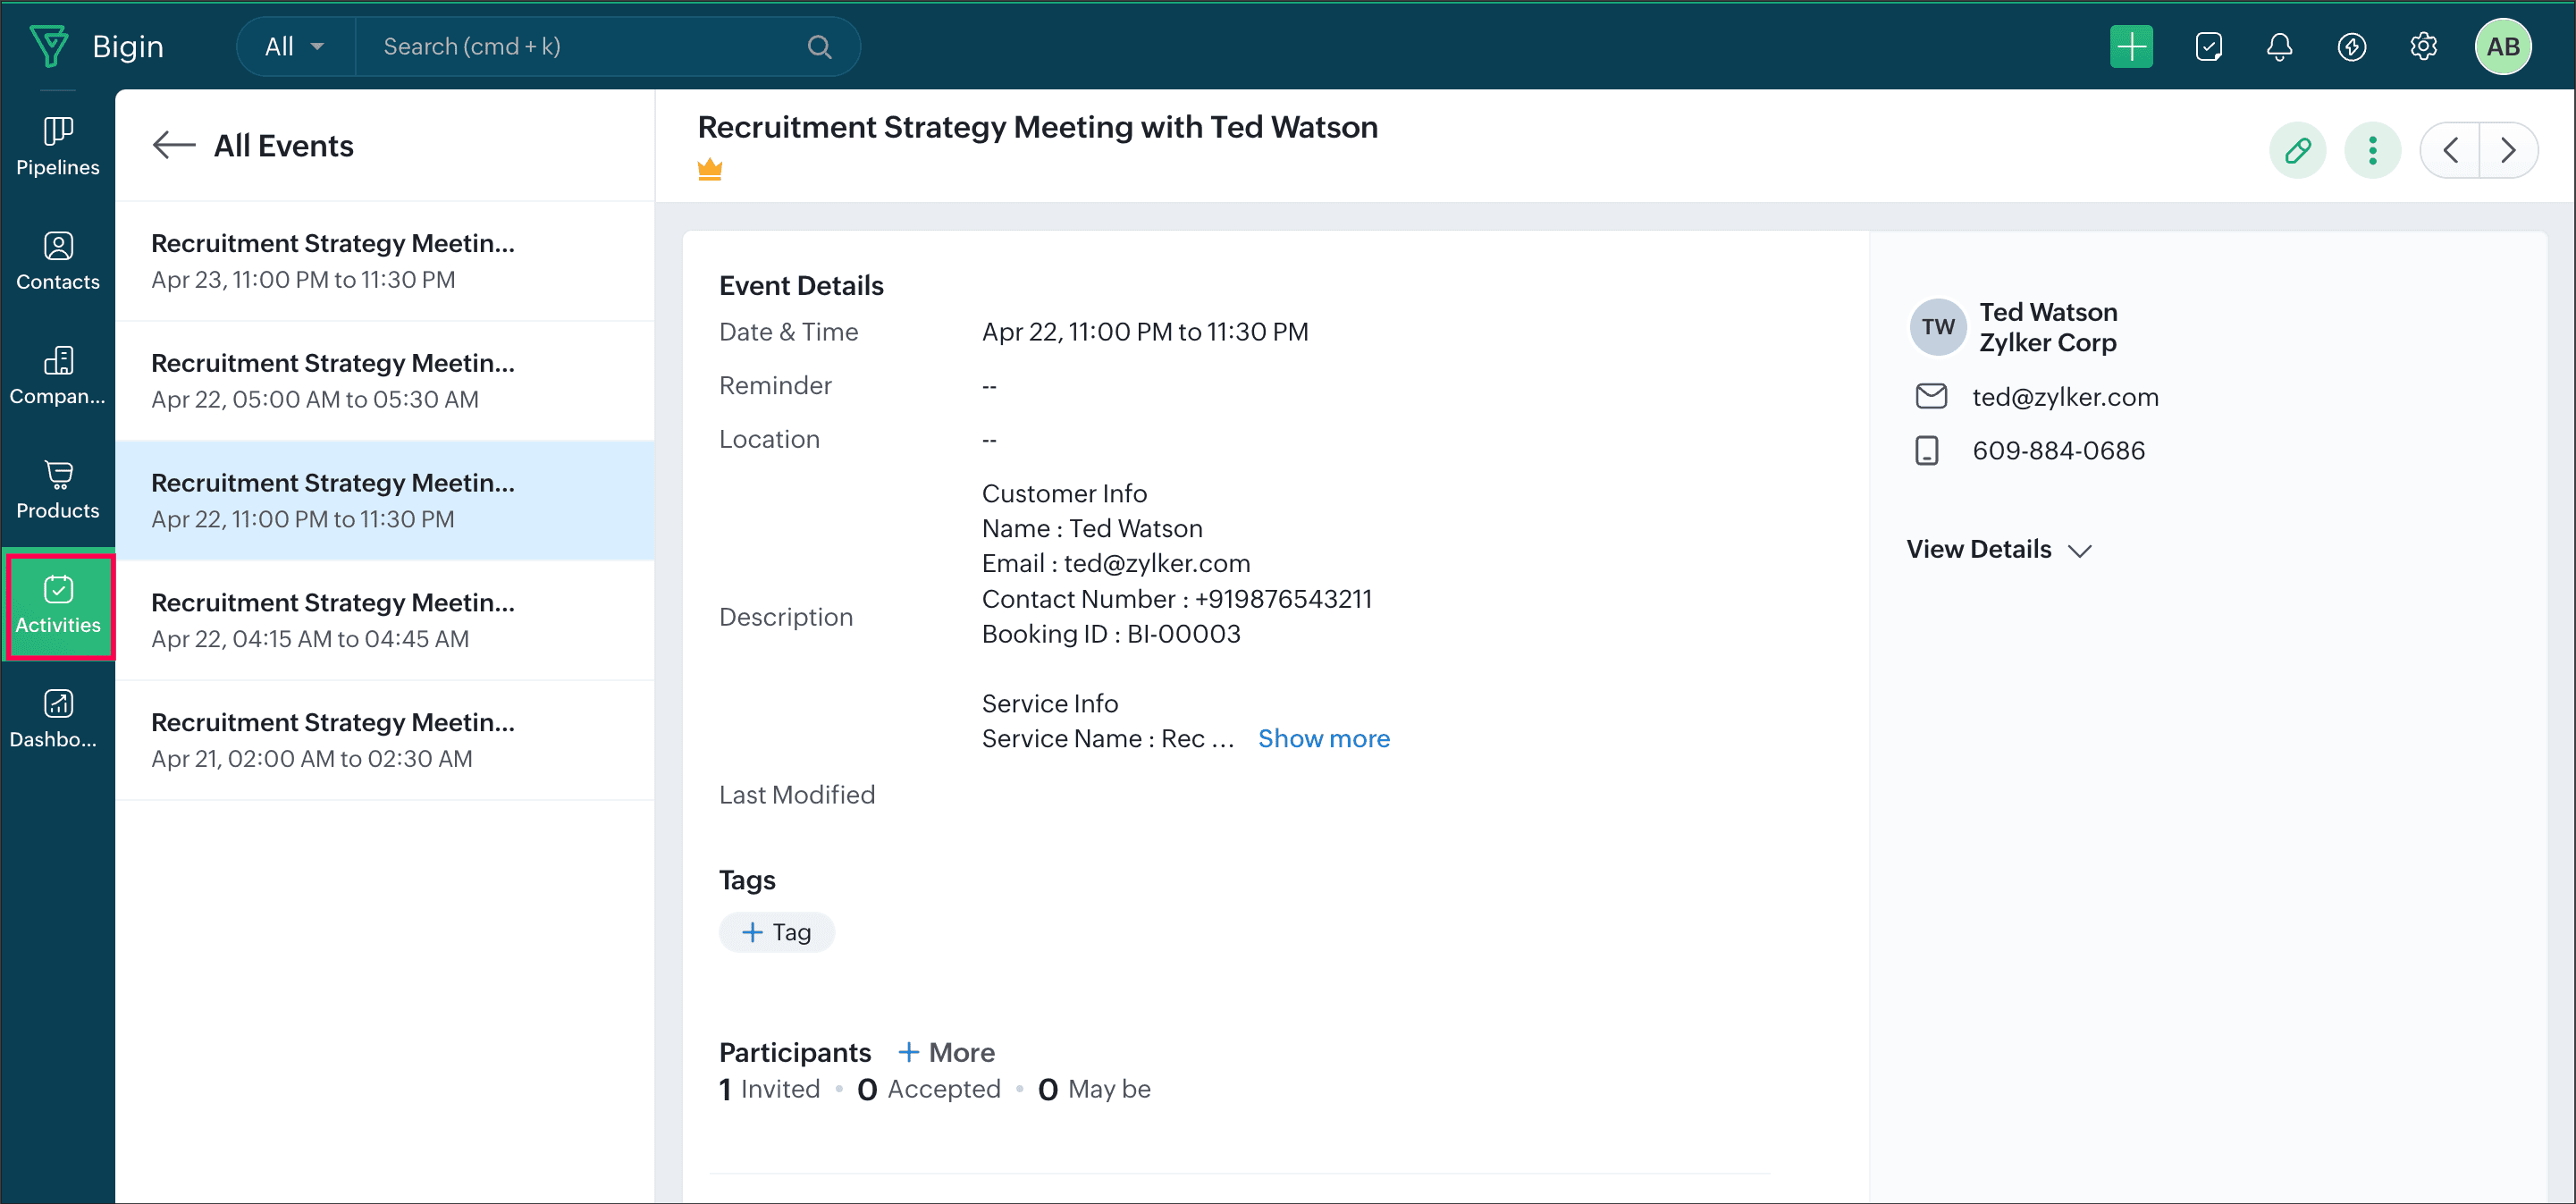Open the three-dot more options menu
Screen dimensions: 2576x1204
(x=2372, y=151)
